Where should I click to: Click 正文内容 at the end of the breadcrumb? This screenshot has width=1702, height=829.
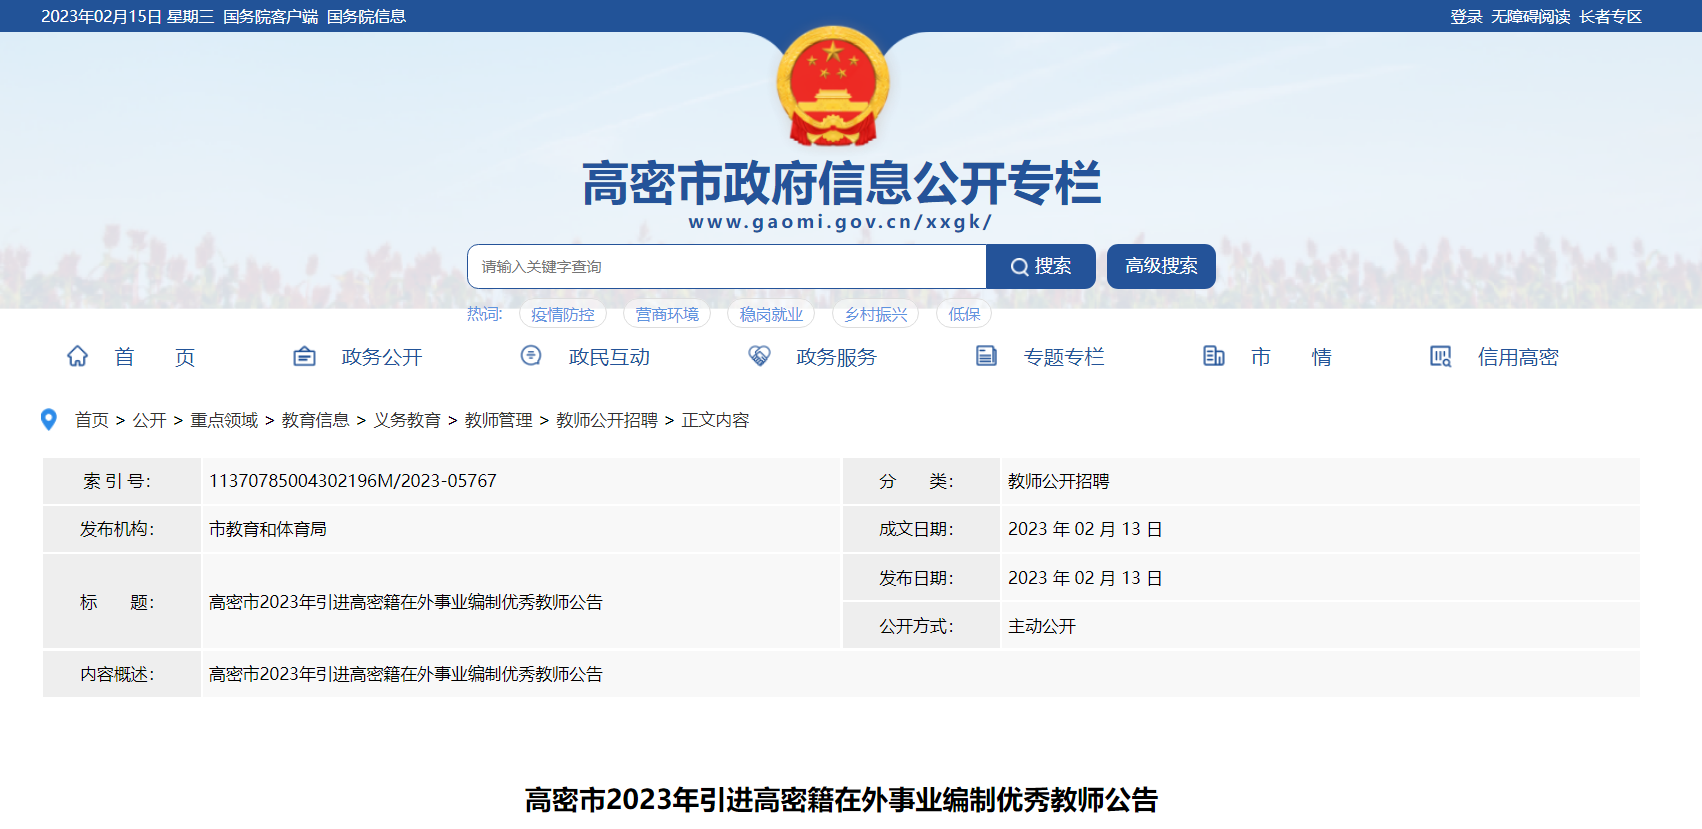tap(715, 420)
